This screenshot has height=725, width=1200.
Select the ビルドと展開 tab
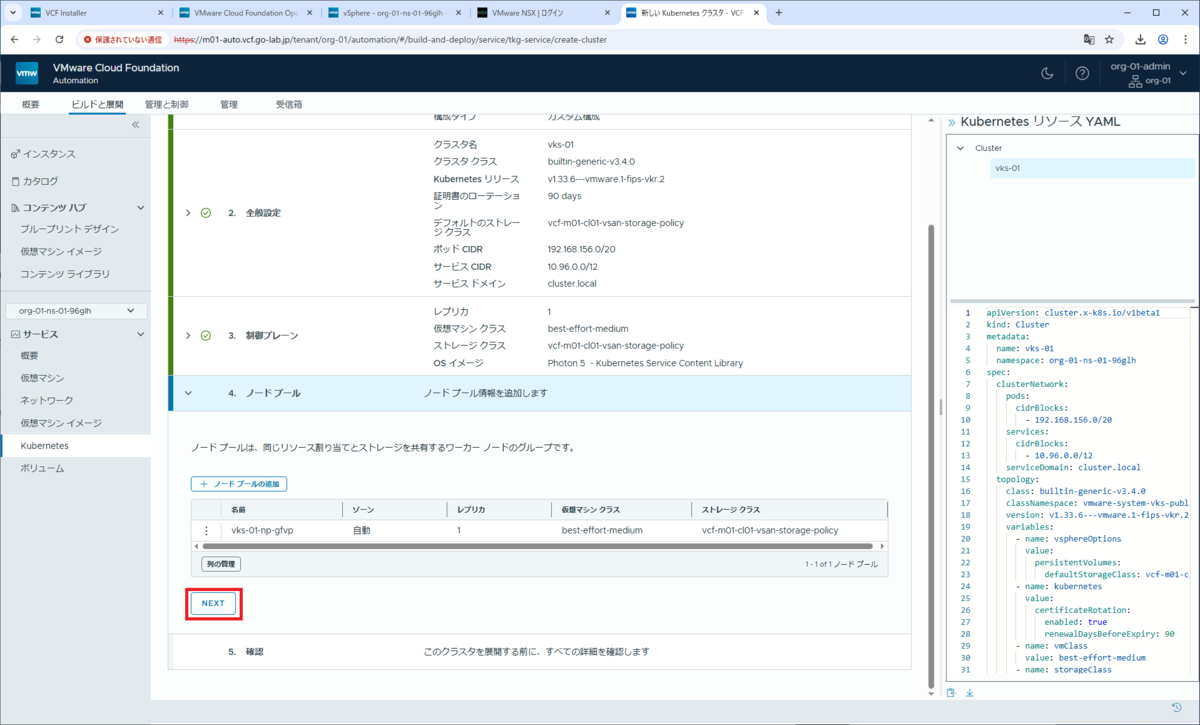[x=97, y=104]
